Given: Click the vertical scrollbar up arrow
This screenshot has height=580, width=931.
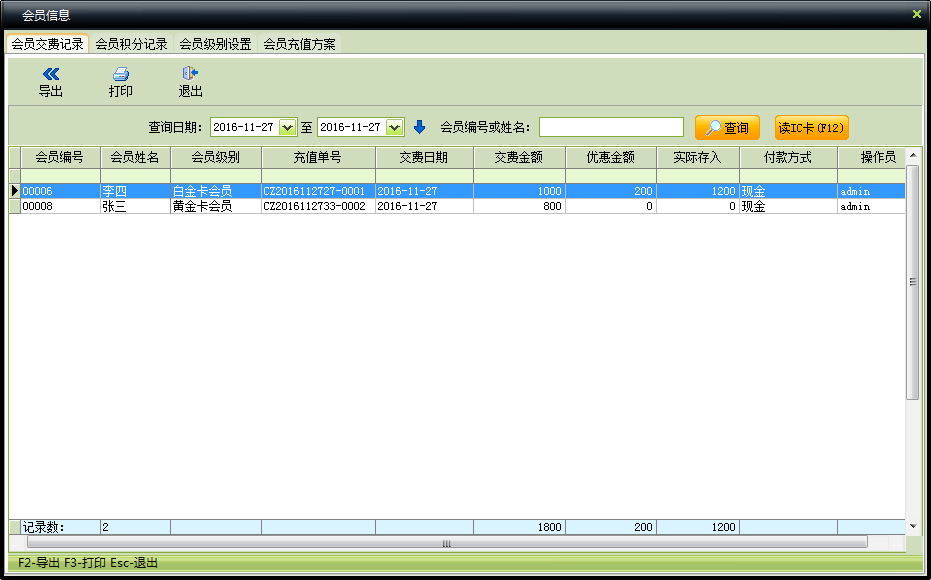Looking at the screenshot, I should click(x=912, y=156).
